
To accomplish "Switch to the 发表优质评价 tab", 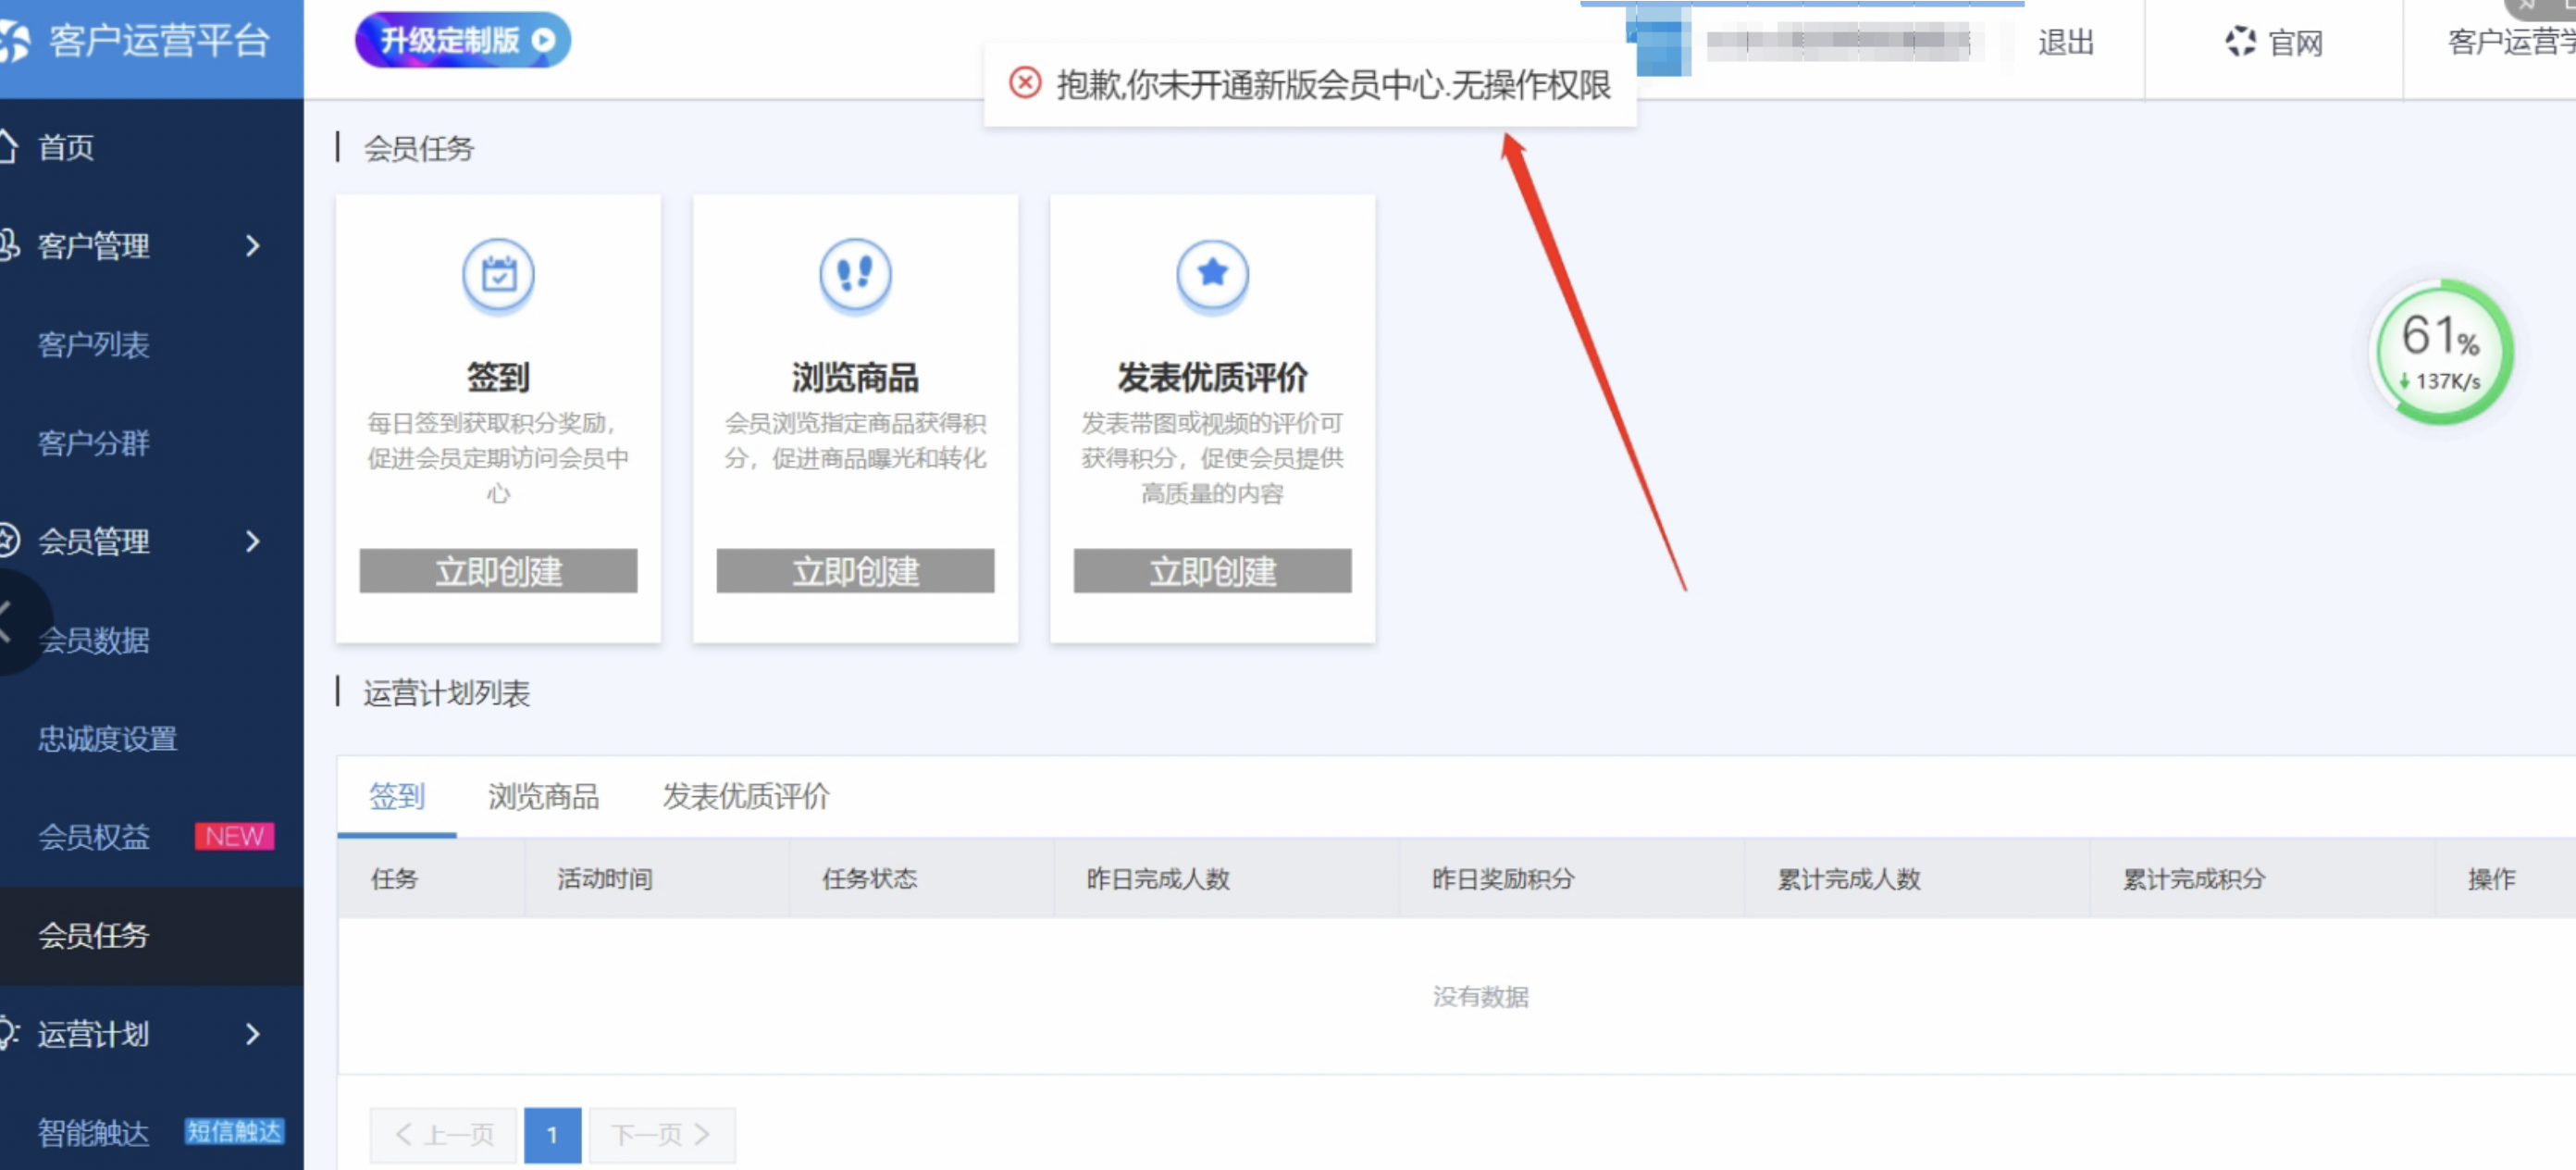I will tap(746, 796).
